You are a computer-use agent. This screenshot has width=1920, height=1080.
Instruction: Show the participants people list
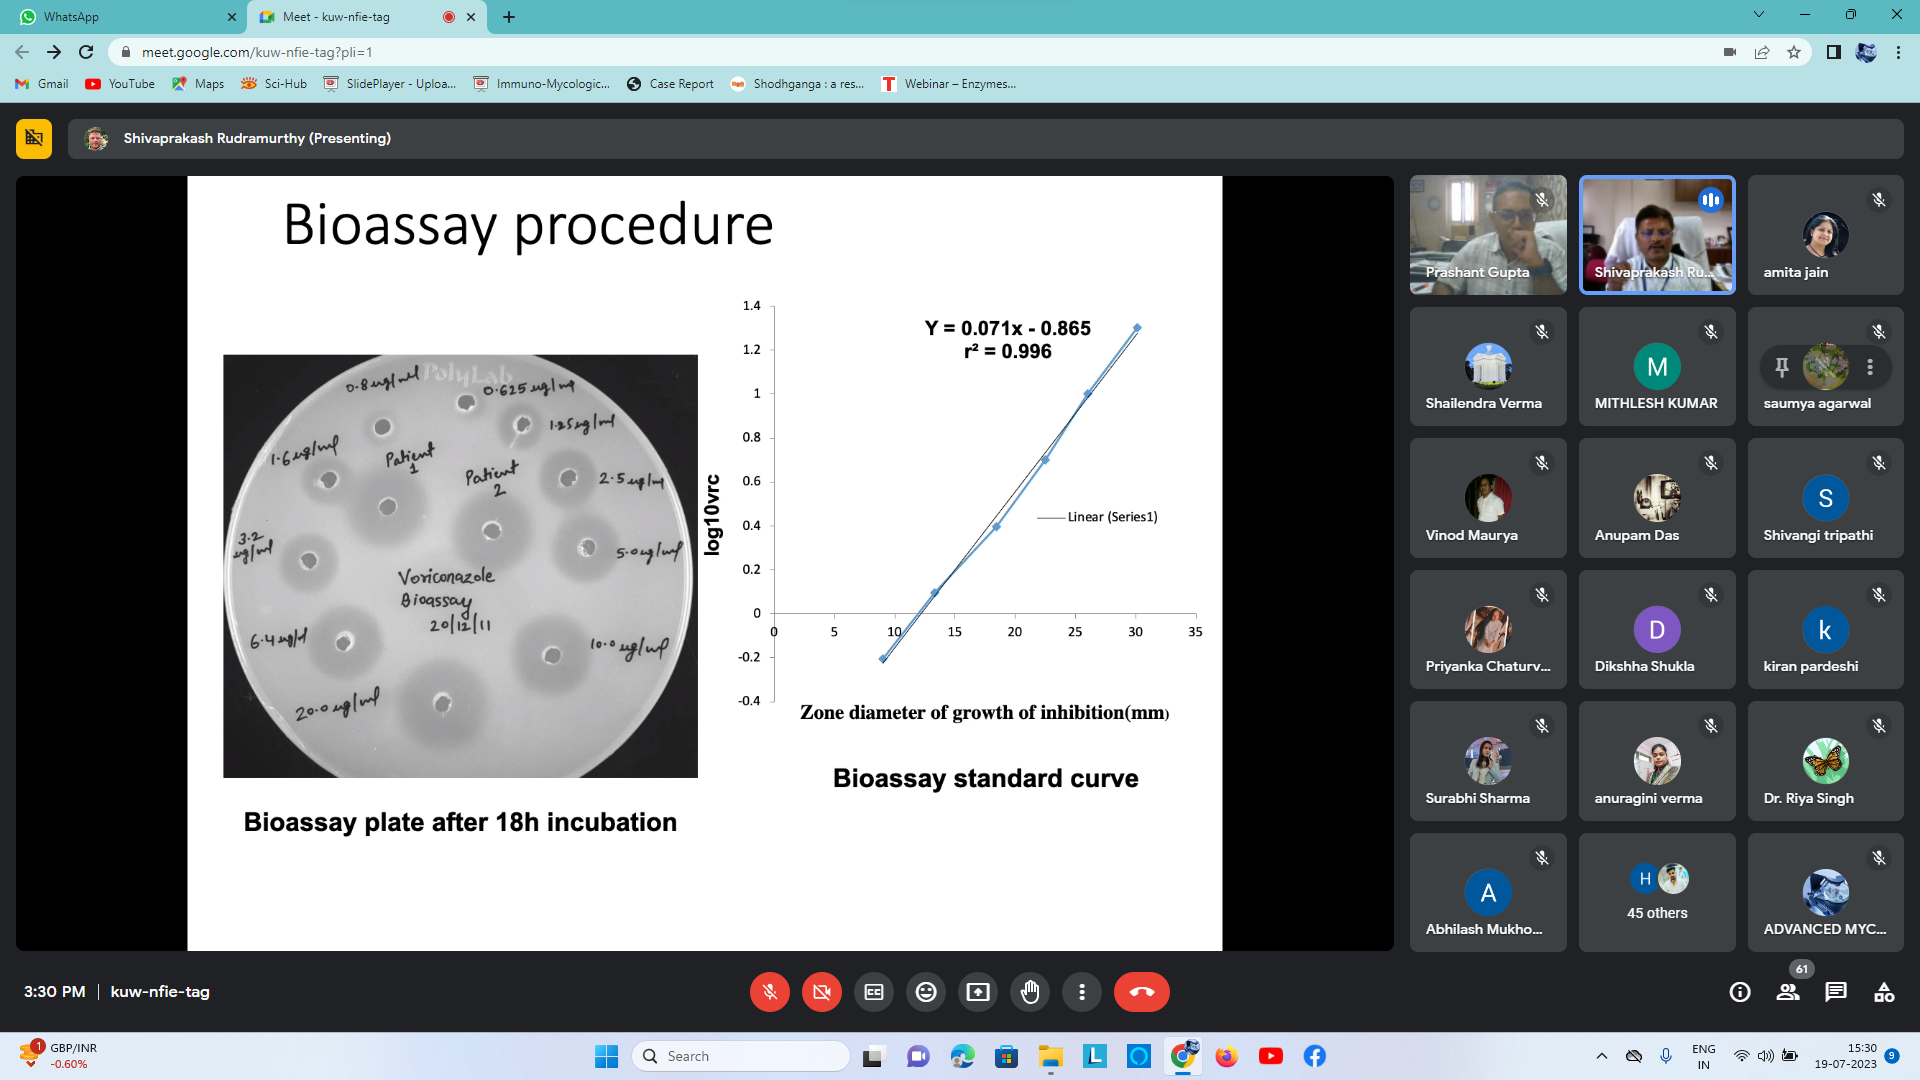point(1788,992)
